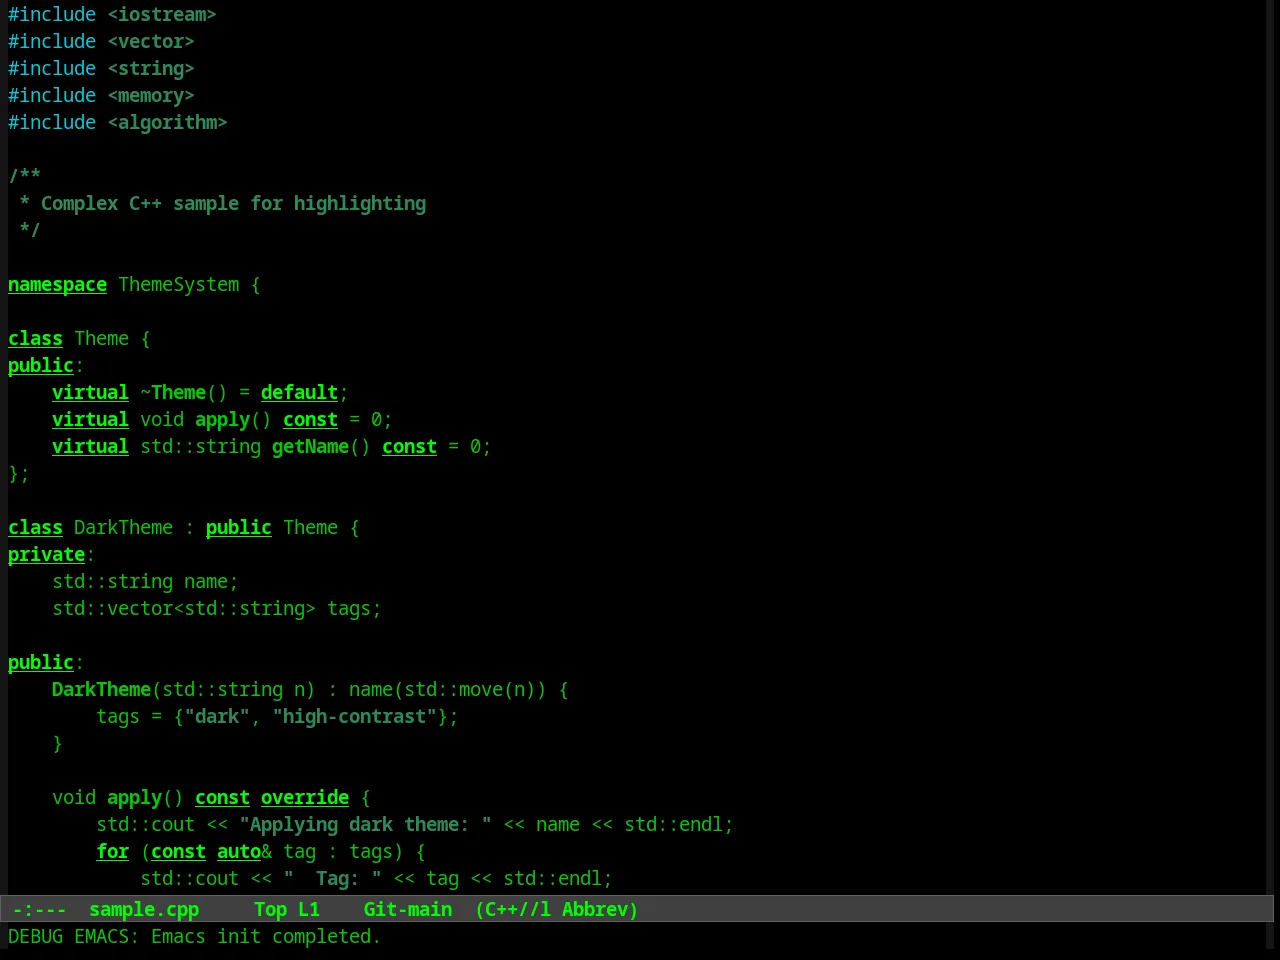The width and height of the screenshot is (1280, 960).
Task: Click the comment 'Complex C++ sample for highlighting'
Action: point(233,203)
